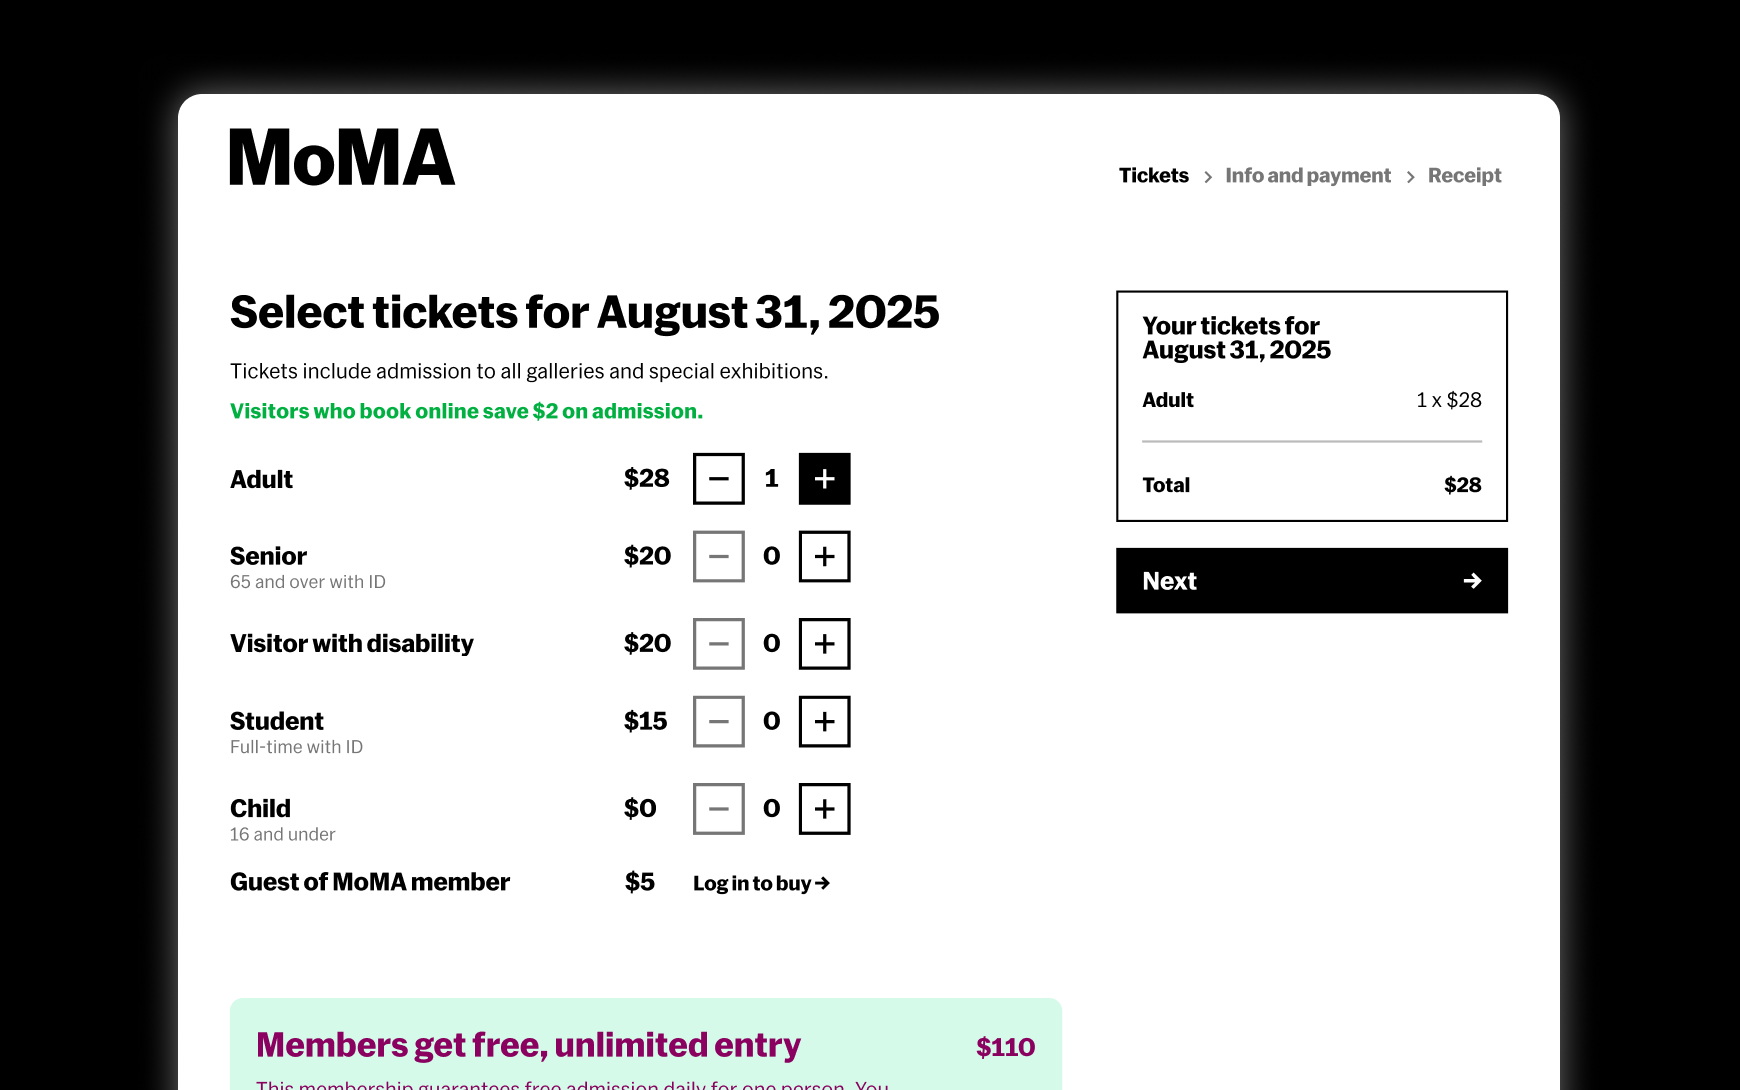Click the arrow after Log in to buy
The width and height of the screenshot is (1740, 1090).
(824, 883)
